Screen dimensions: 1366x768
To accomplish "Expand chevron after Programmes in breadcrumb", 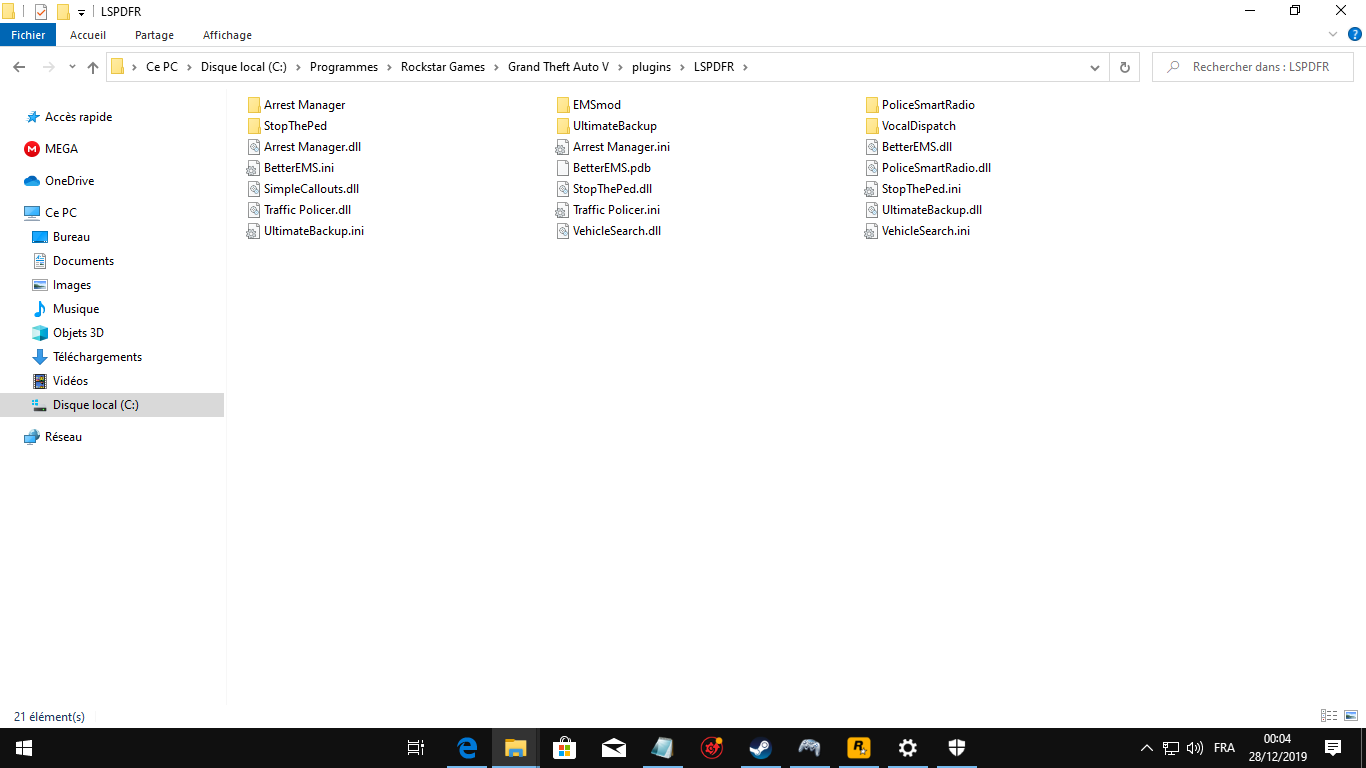I will (x=389, y=67).
